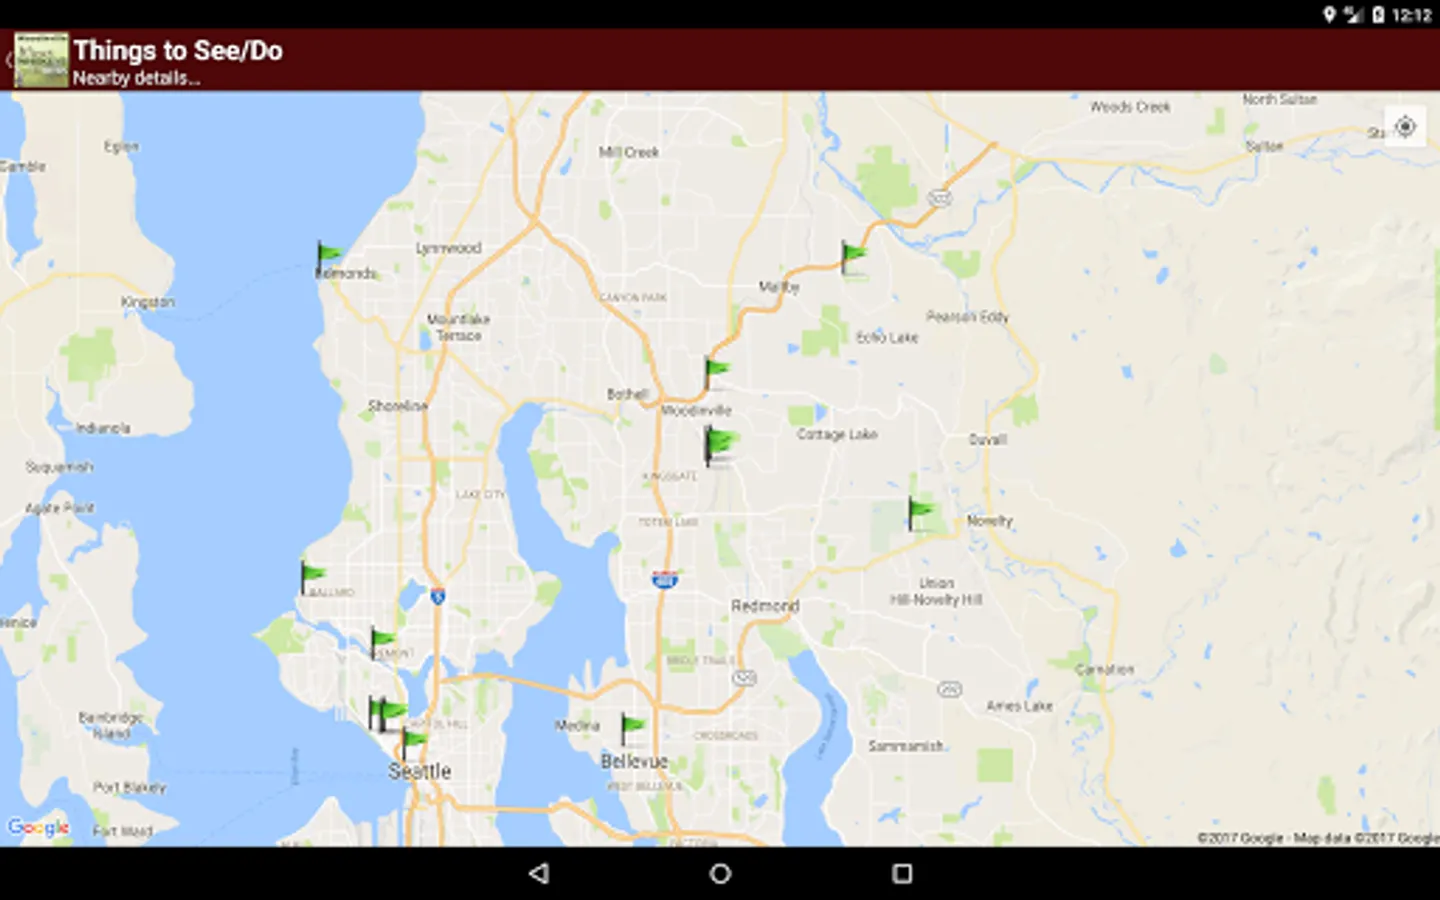Tap the Suquamish map label

tap(59, 467)
